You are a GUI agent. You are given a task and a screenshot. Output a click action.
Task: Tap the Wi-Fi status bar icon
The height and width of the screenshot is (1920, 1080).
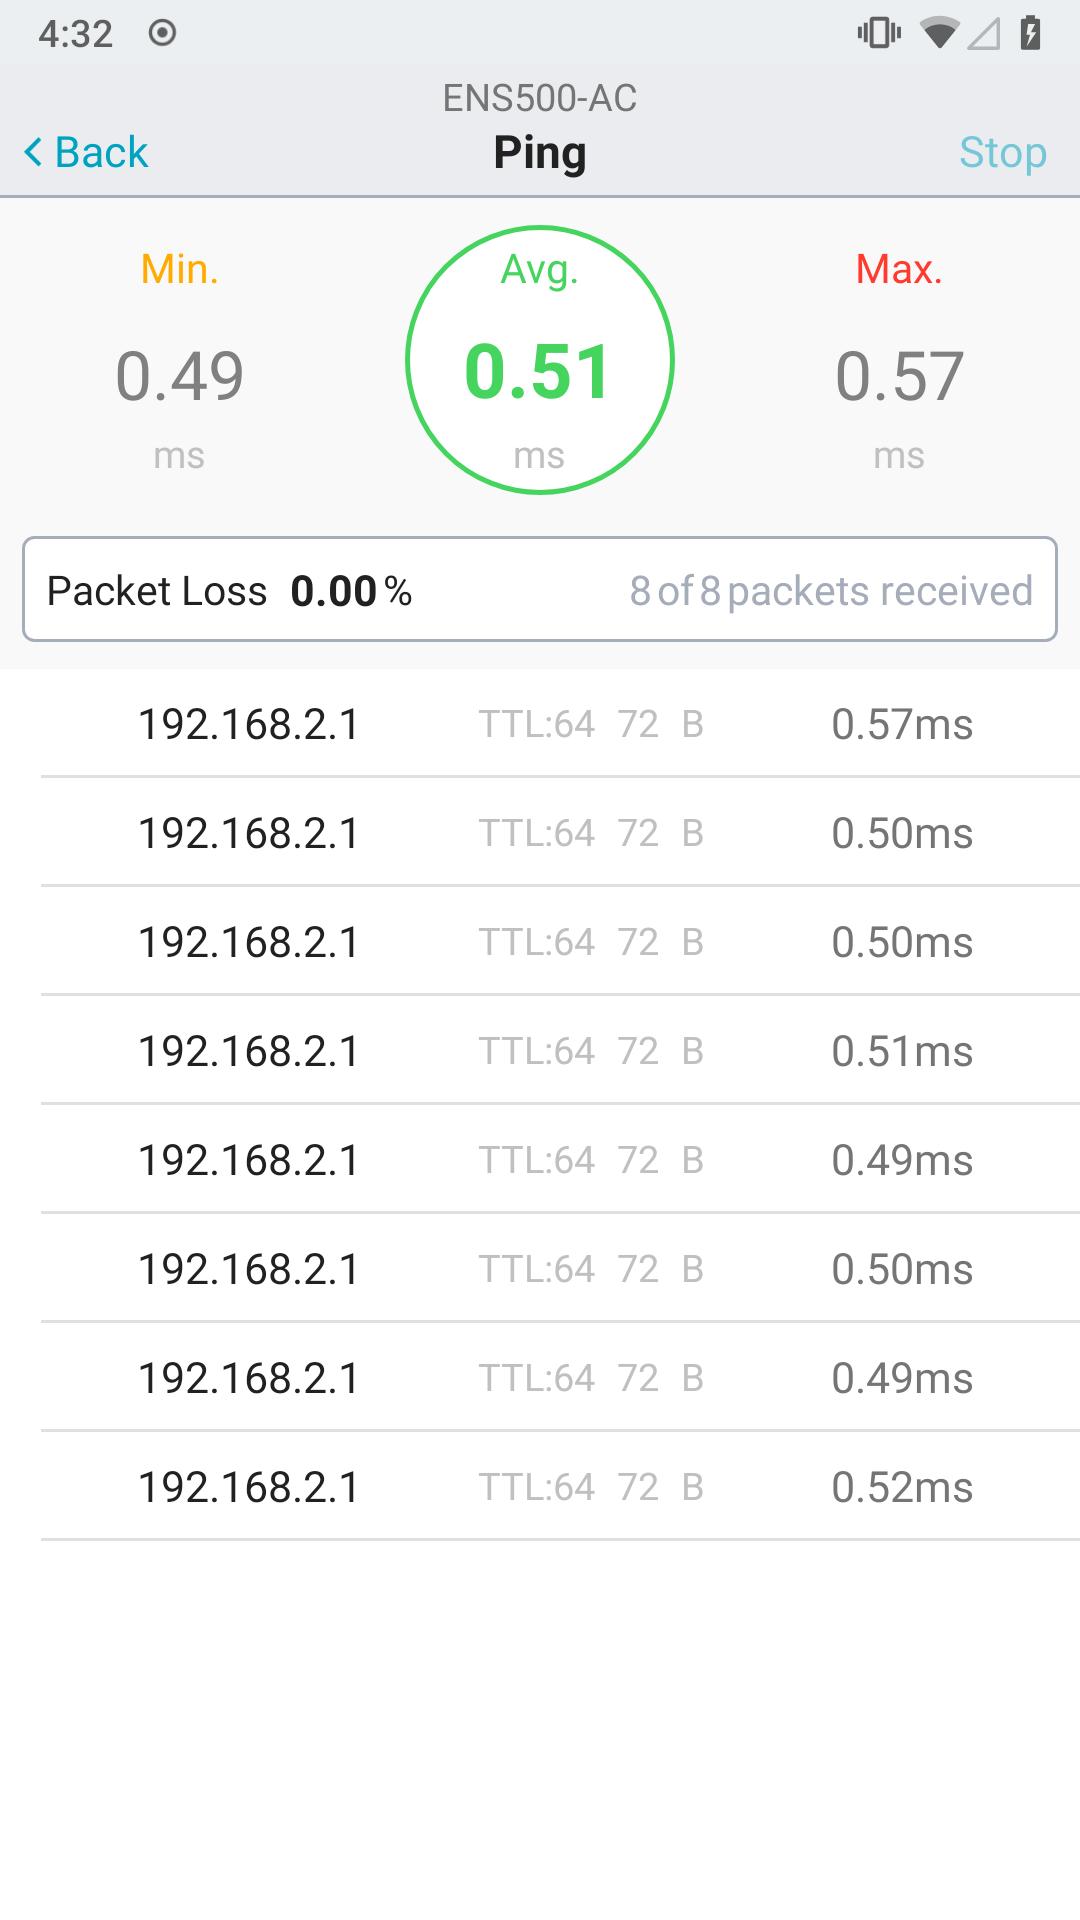point(939,34)
